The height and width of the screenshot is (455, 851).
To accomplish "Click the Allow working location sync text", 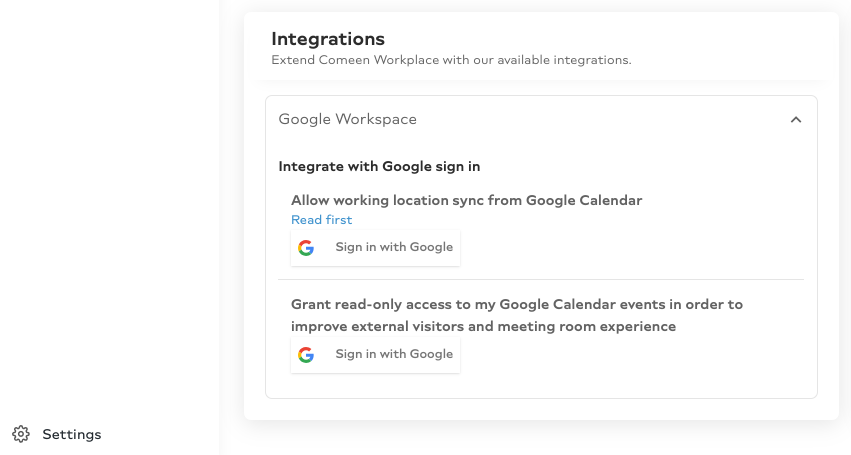I will pos(466,200).
